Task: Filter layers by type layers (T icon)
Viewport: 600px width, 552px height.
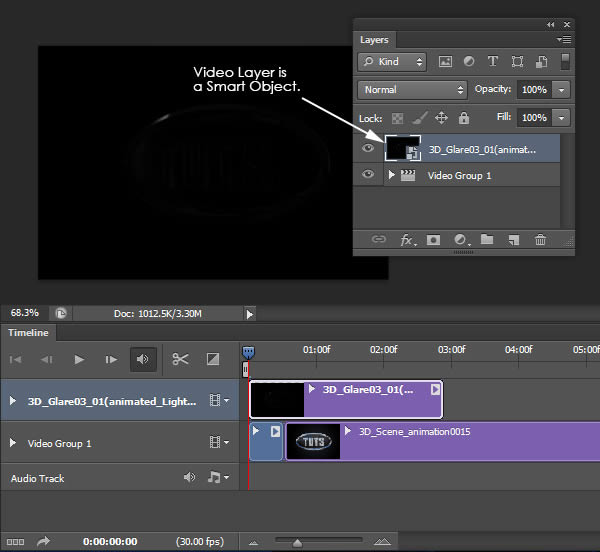Action: click(493, 61)
